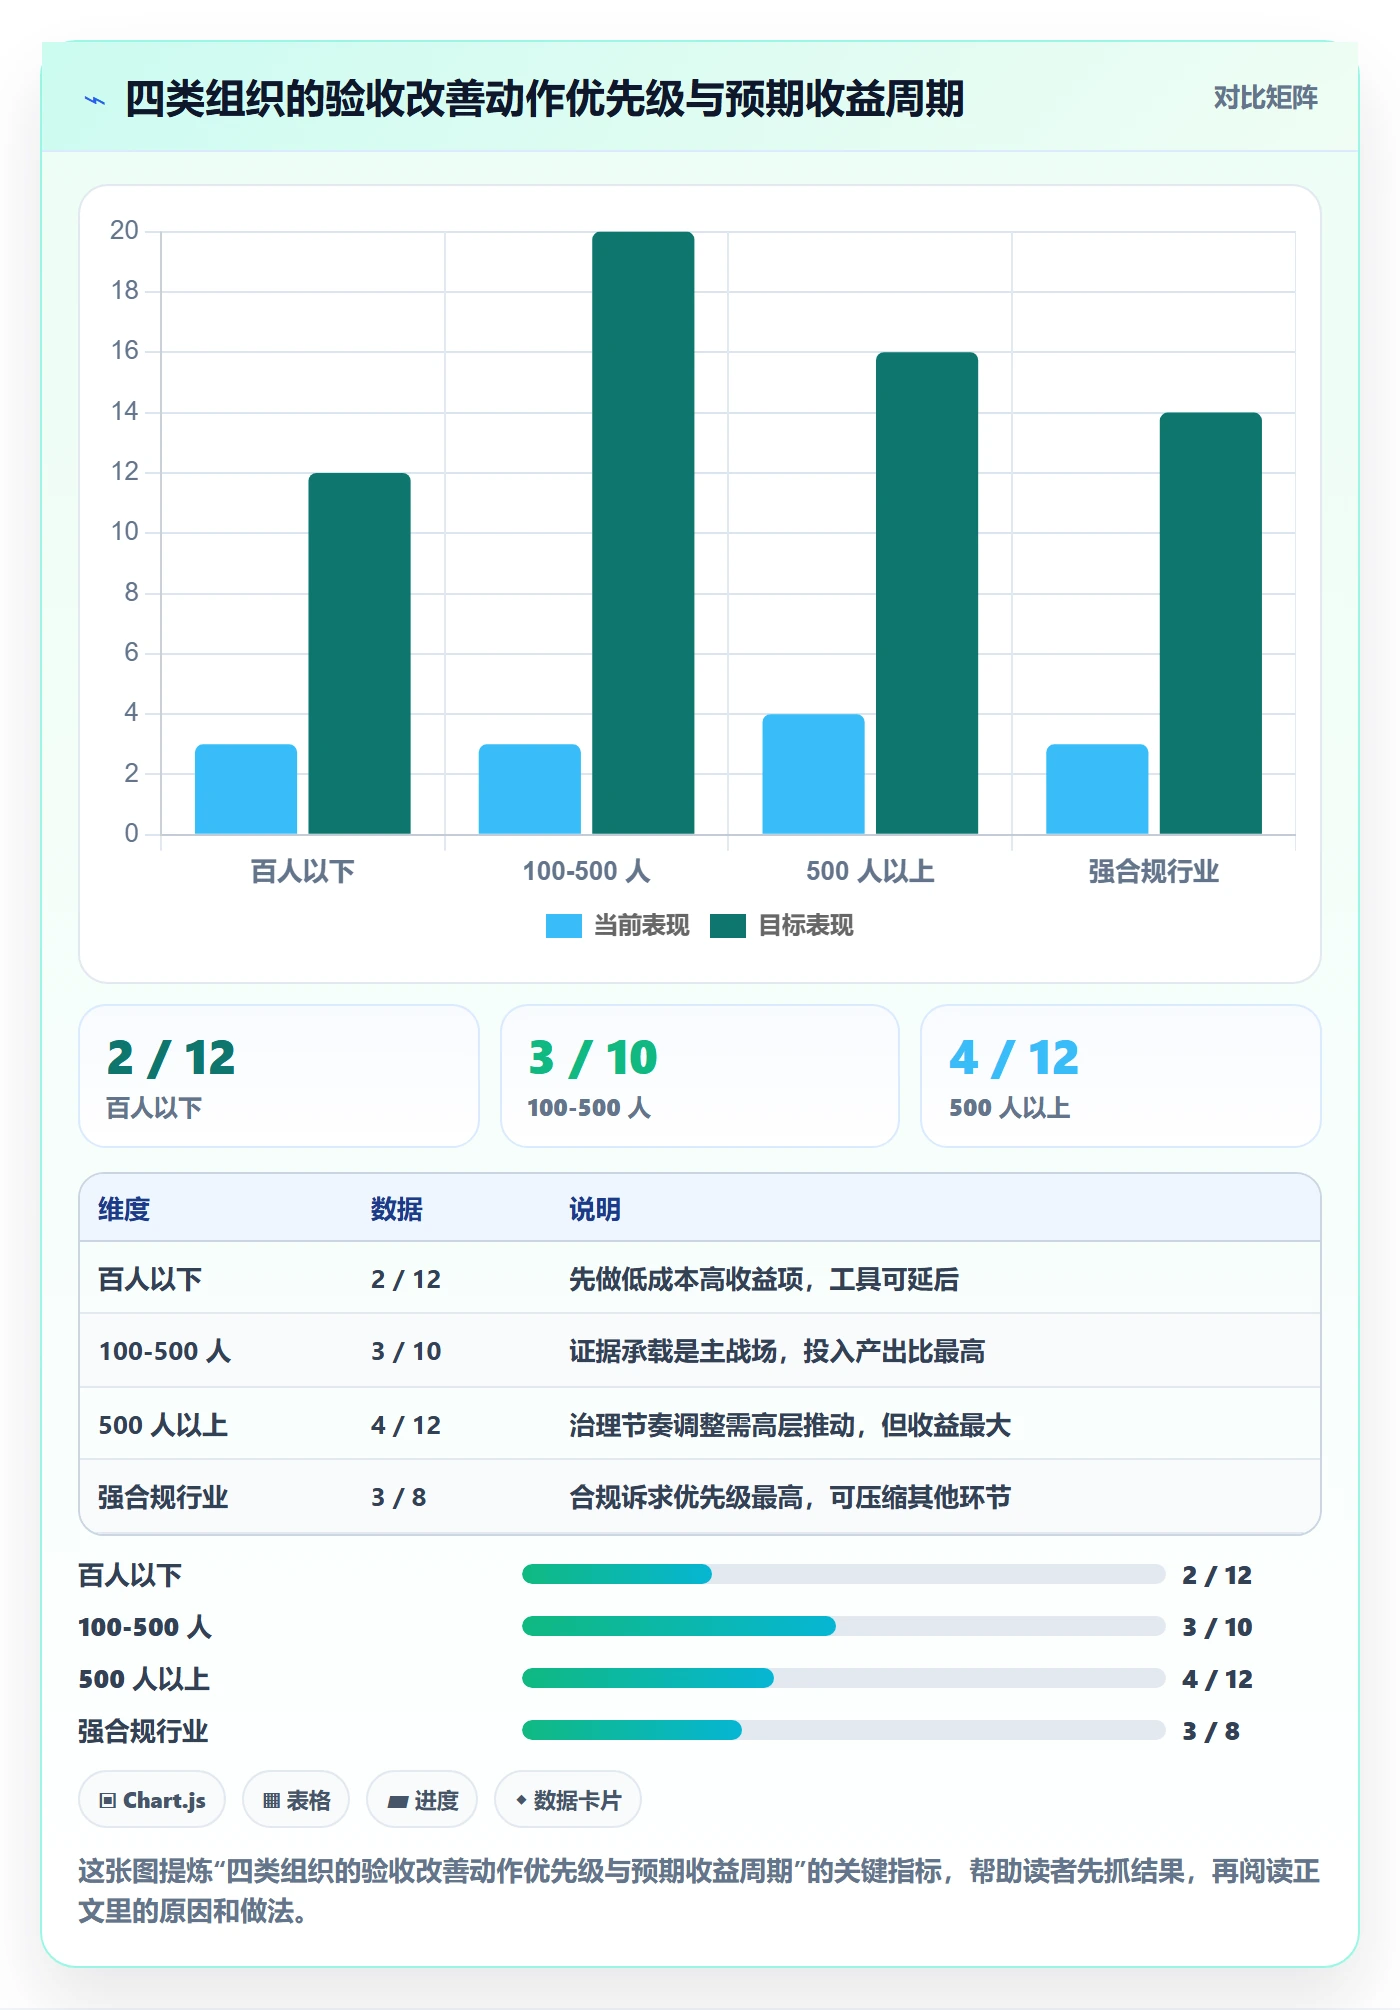This screenshot has width=1400, height=2010.
Task: Select the tallest dark green bar for 100-500 人
Action: 643,533
